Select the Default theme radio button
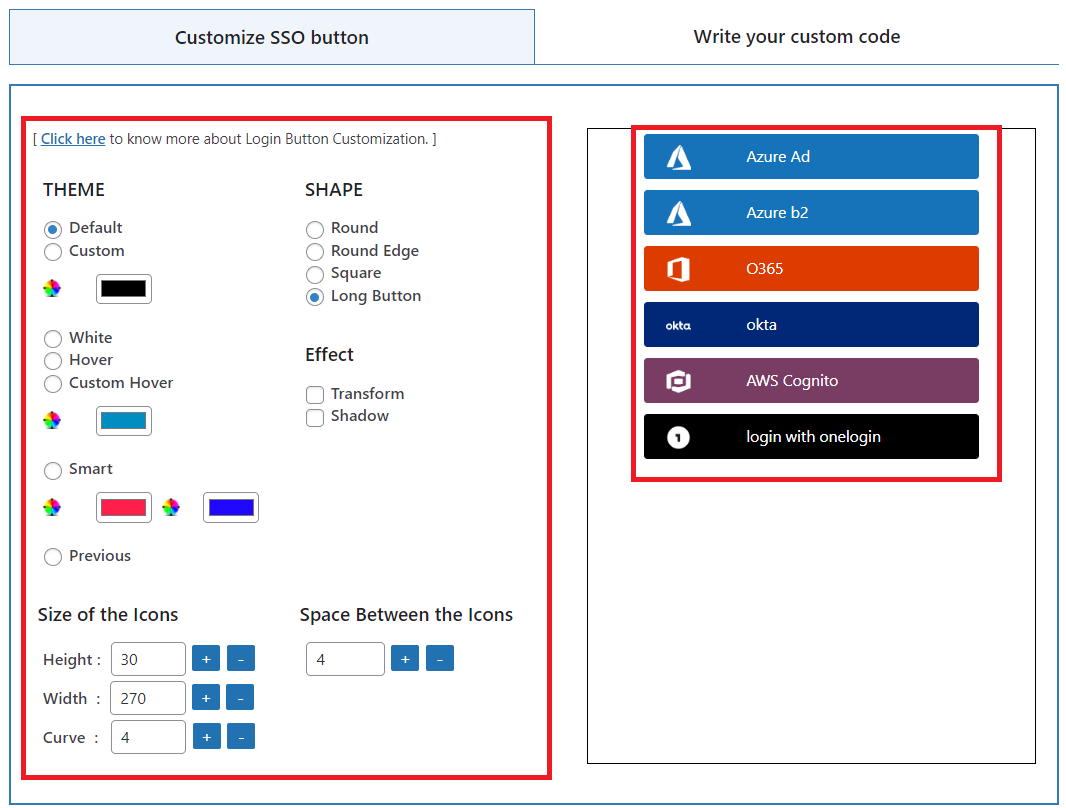This screenshot has width=1066, height=808. (x=53, y=229)
